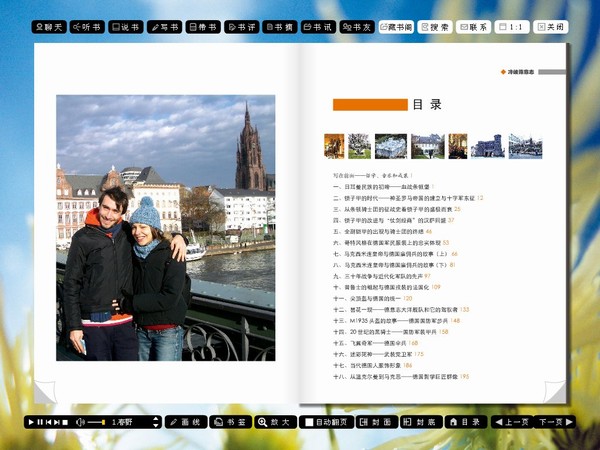Open the 书摘 book excerpt button
The width and height of the screenshot is (600, 450).
point(280,27)
